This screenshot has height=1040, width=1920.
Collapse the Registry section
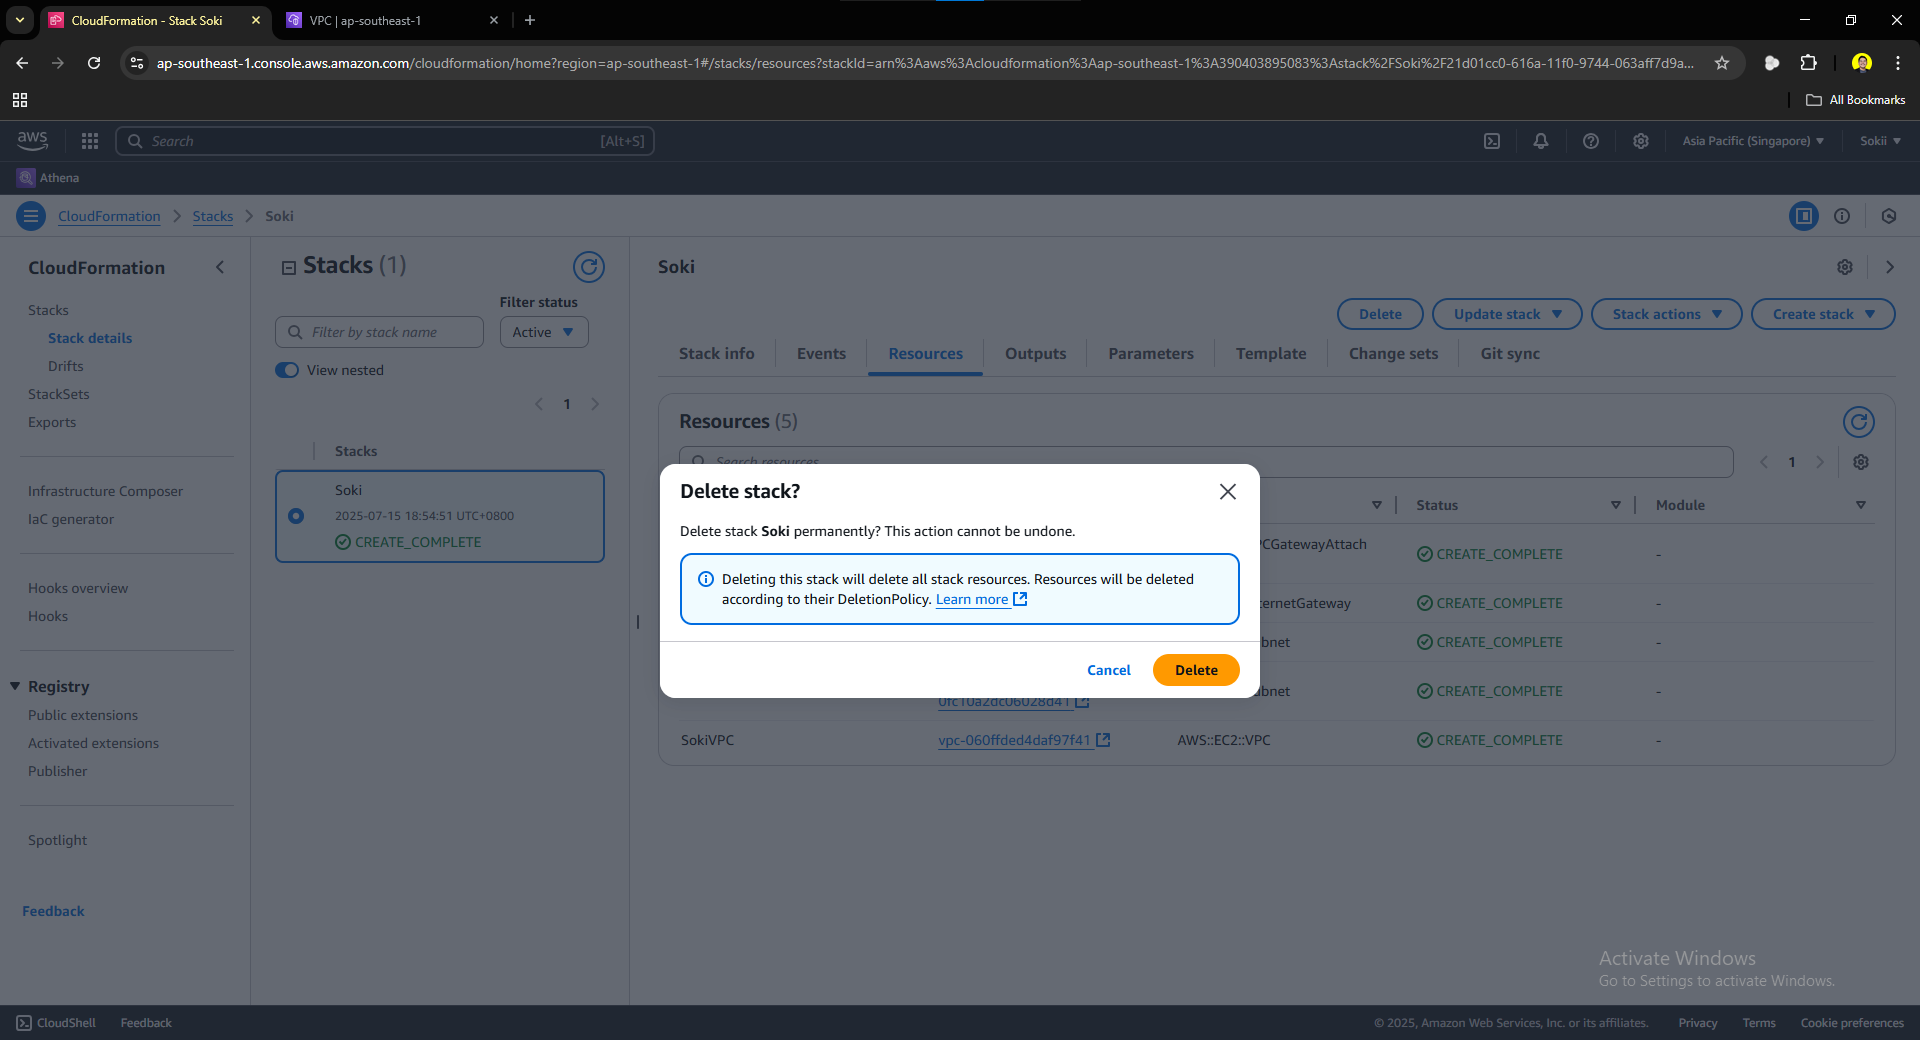(15, 686)
